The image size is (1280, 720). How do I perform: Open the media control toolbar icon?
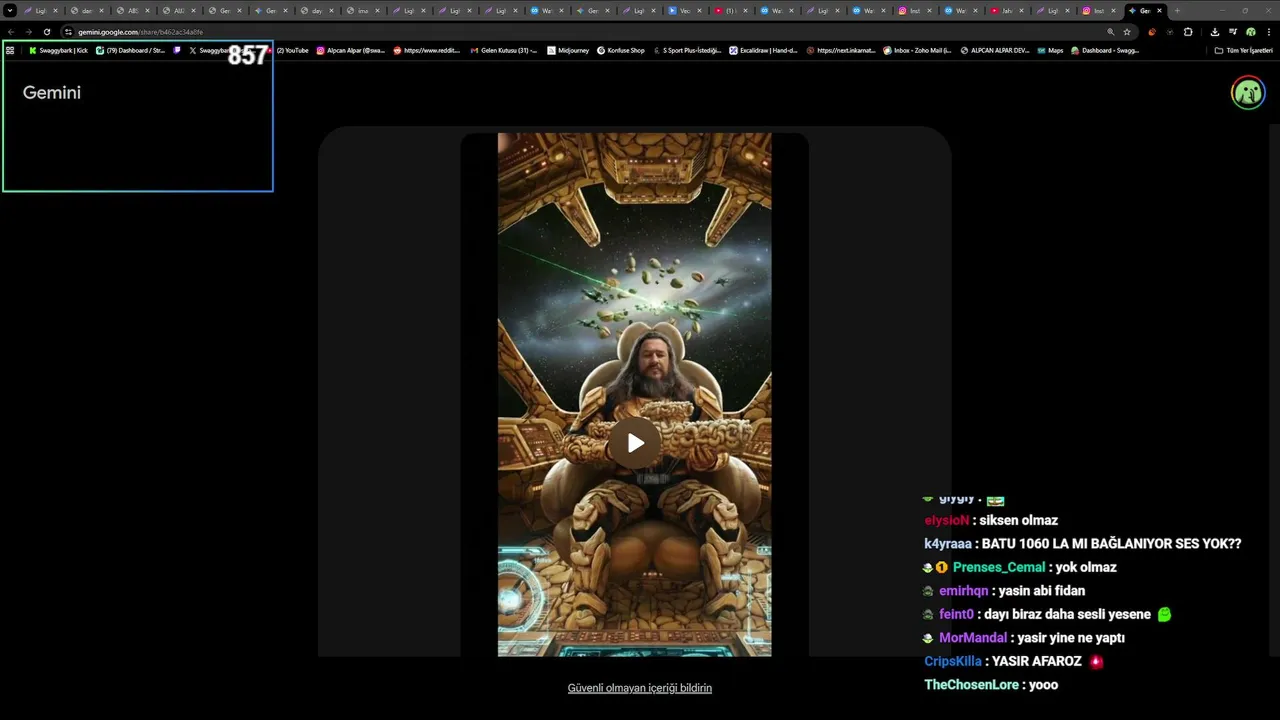(1233, 32)
